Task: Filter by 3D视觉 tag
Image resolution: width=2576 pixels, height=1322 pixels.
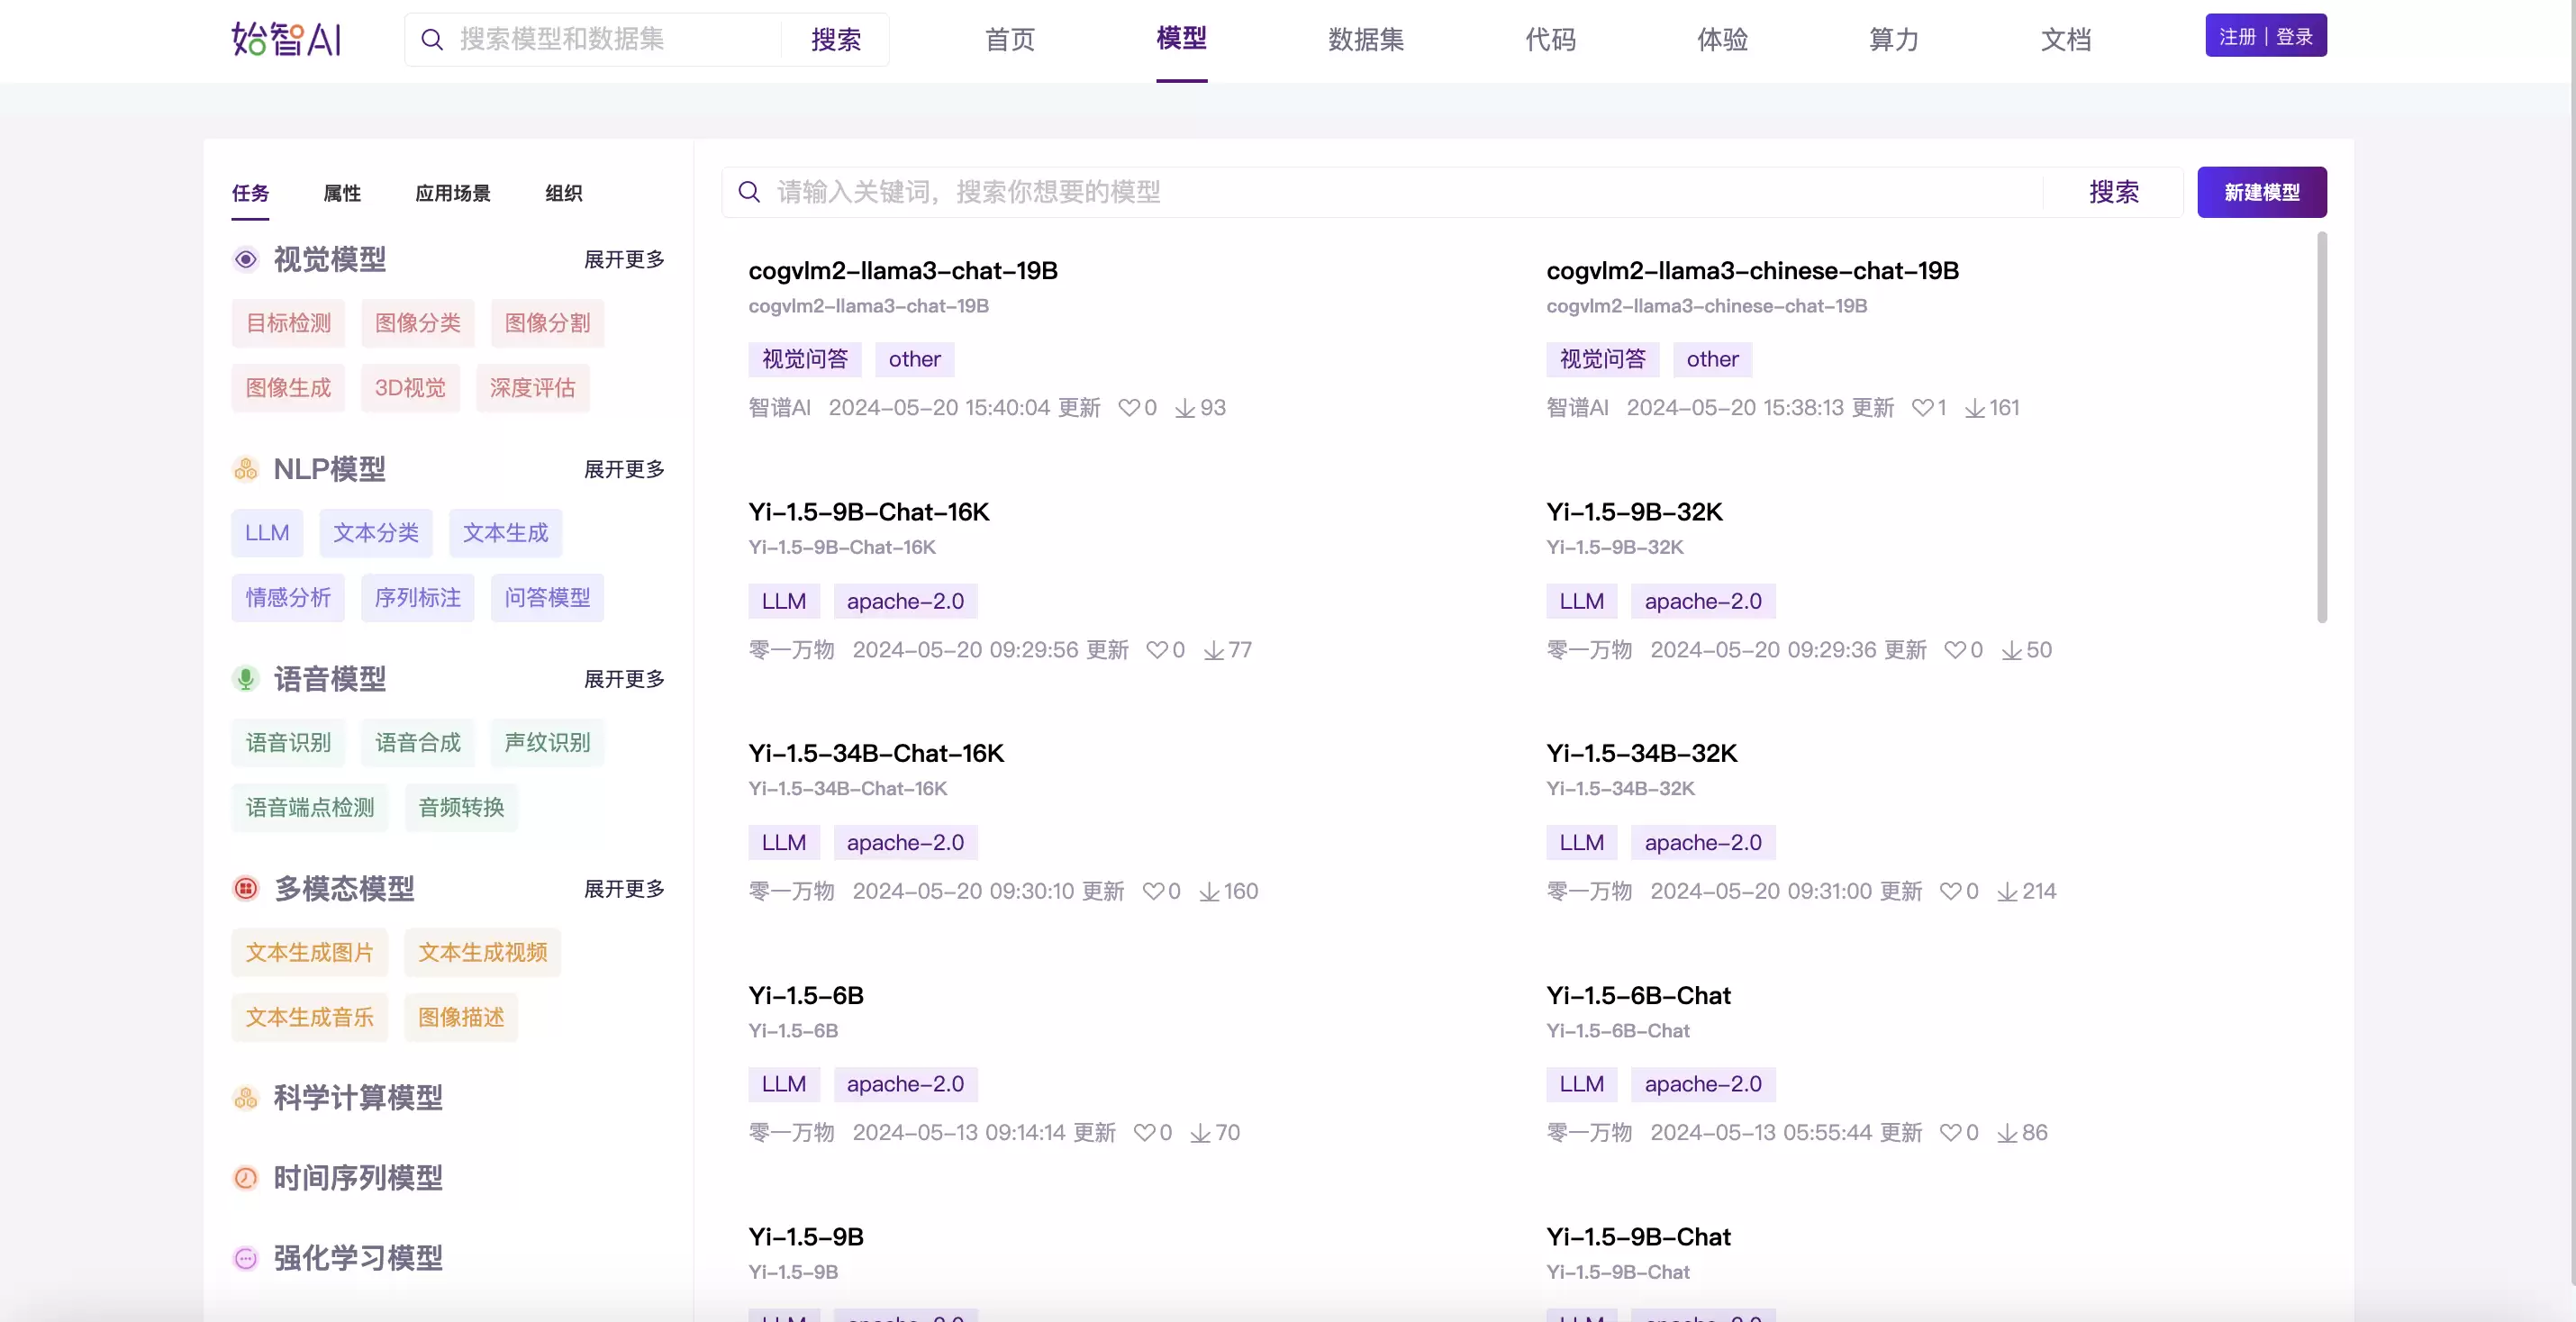Action: point(410,388)
